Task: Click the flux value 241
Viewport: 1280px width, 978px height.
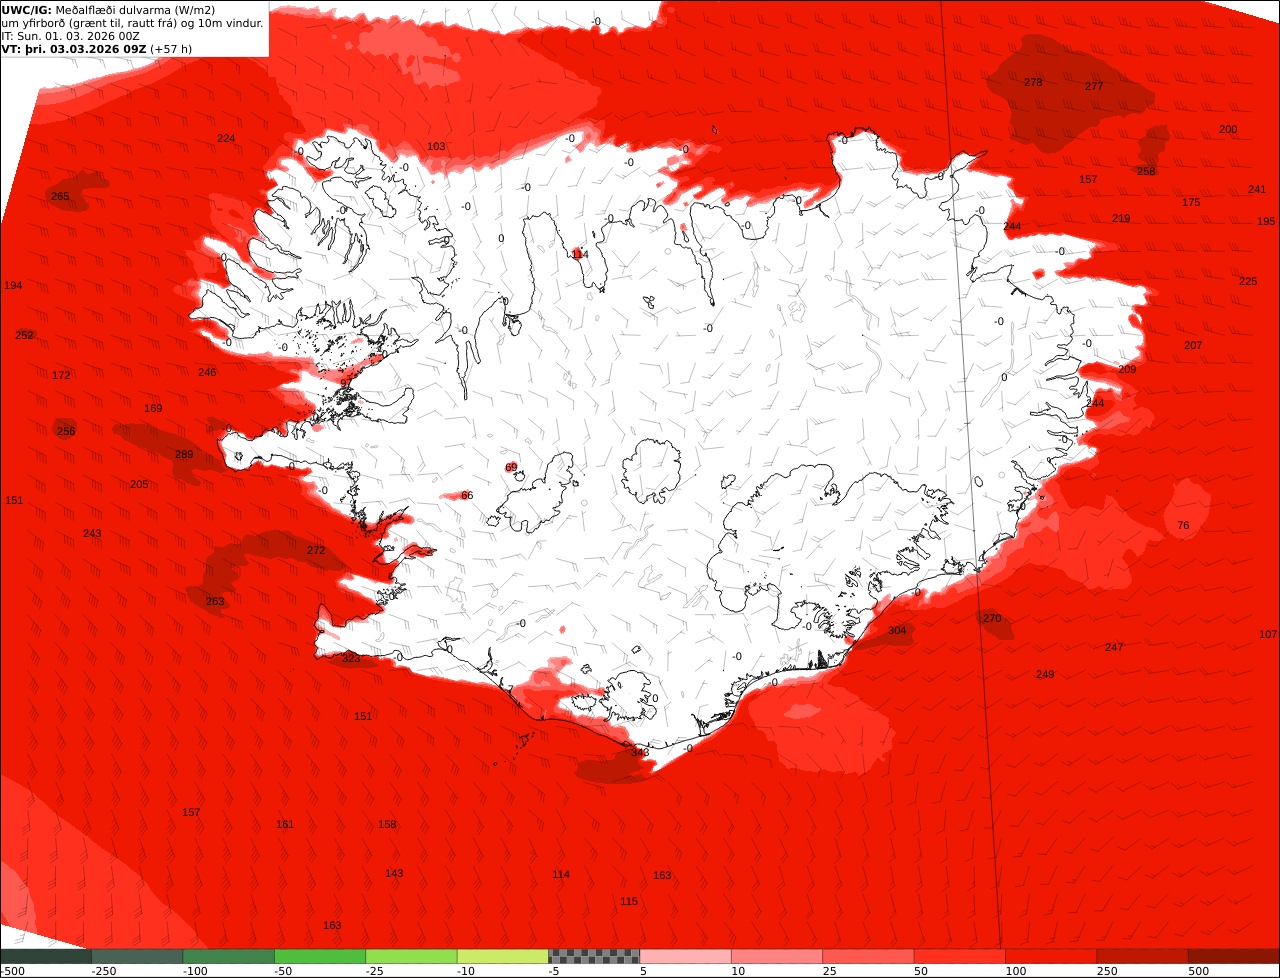Action: point(1257,189)
